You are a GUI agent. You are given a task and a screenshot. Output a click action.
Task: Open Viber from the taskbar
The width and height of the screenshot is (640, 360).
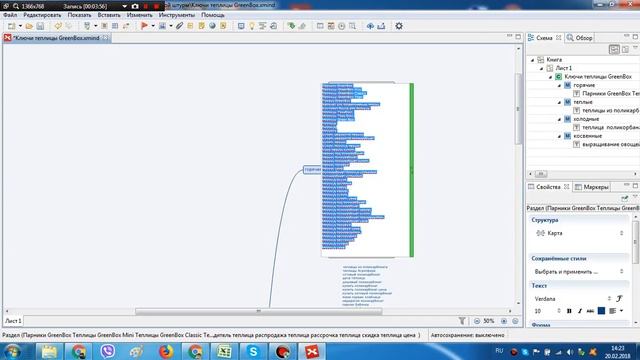point(108,351)
